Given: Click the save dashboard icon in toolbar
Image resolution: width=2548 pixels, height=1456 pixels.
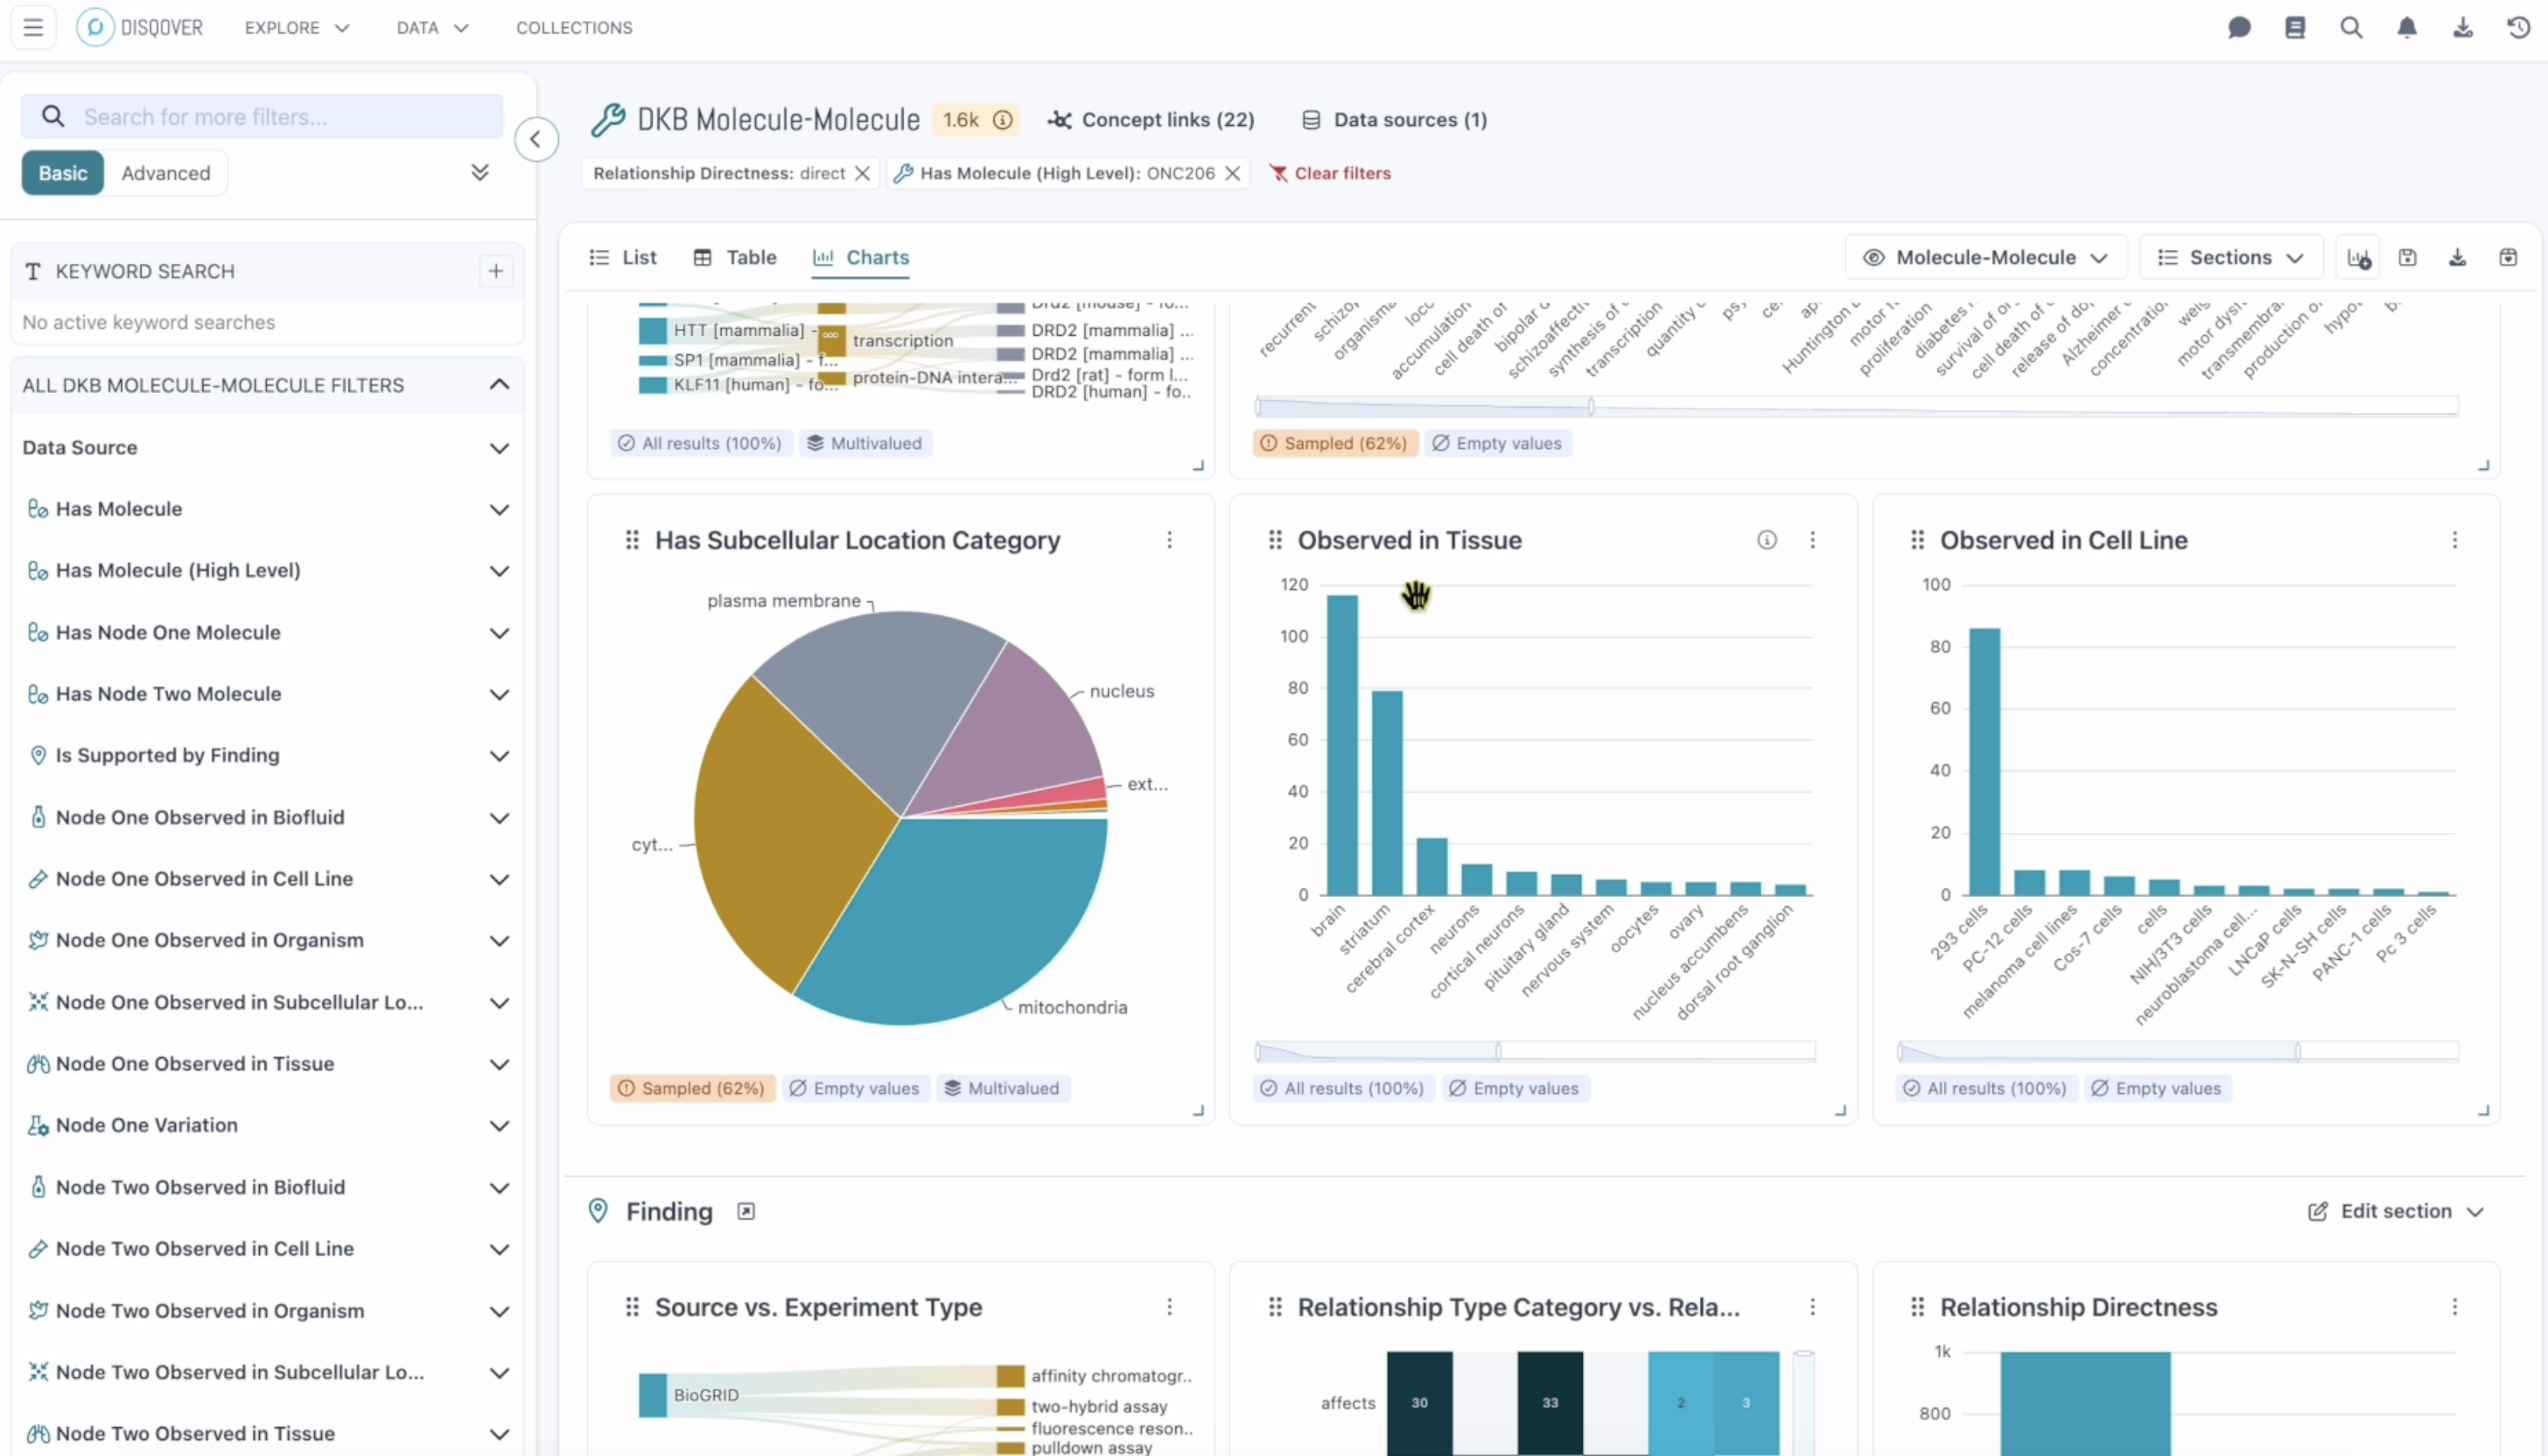Looking at the screenshot, I should pos(2408,258).
